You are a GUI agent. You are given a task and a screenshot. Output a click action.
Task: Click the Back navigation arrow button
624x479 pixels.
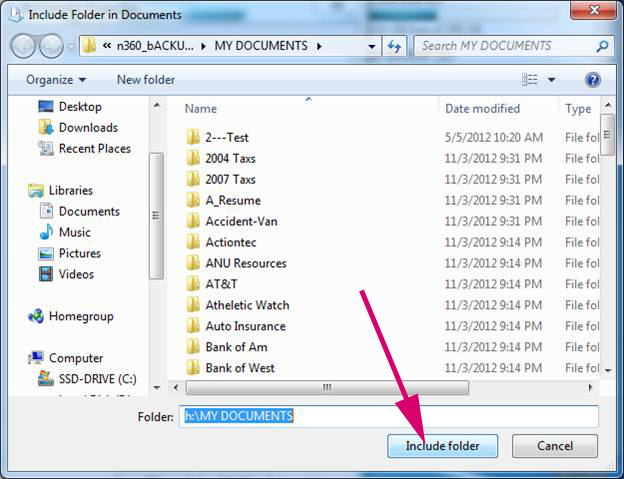click(24, 46)
